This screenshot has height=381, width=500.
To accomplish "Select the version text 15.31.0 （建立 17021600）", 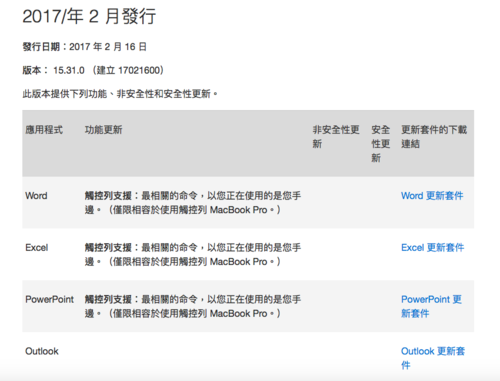I will 108,70.
